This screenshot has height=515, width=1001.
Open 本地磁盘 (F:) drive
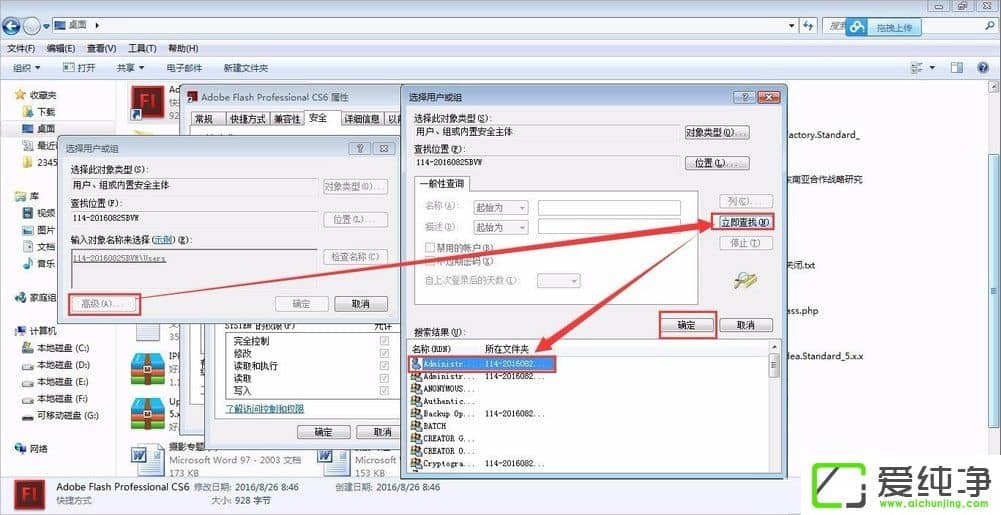click(x=56, y=398)
